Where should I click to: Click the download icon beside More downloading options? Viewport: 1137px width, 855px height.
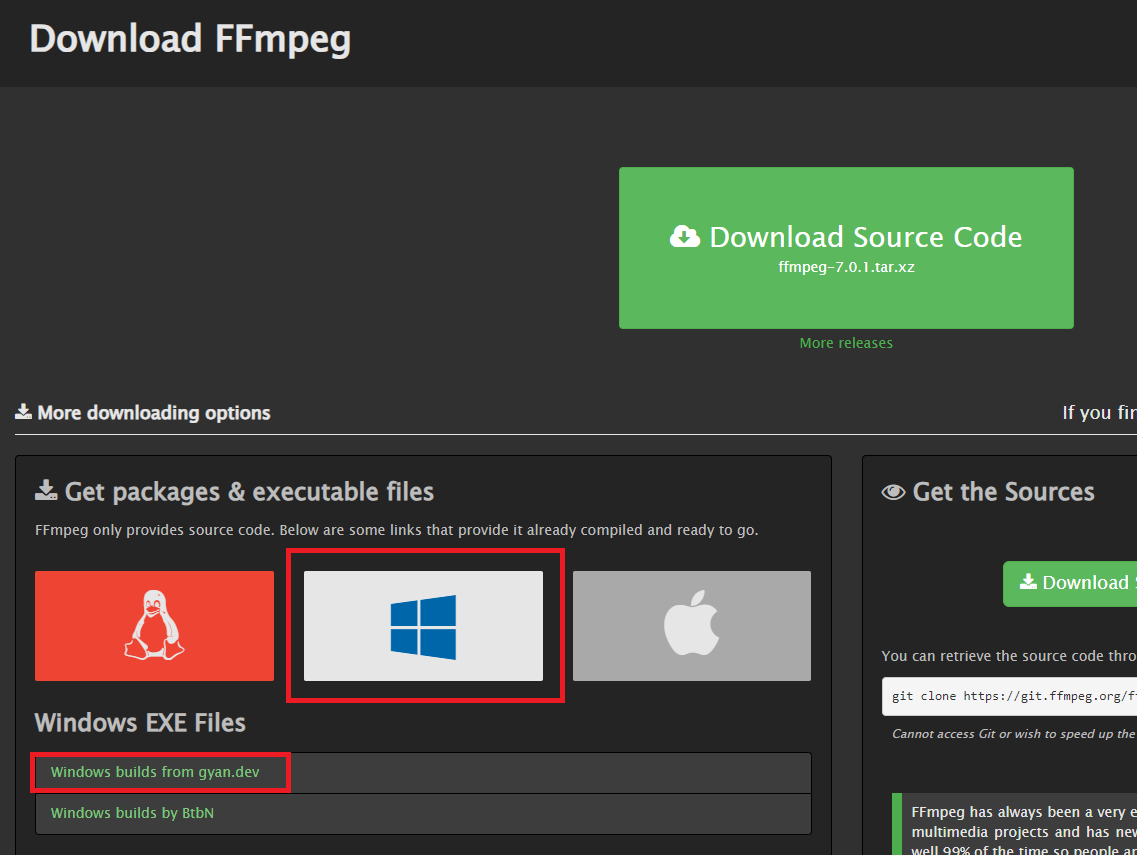(23, 412)
